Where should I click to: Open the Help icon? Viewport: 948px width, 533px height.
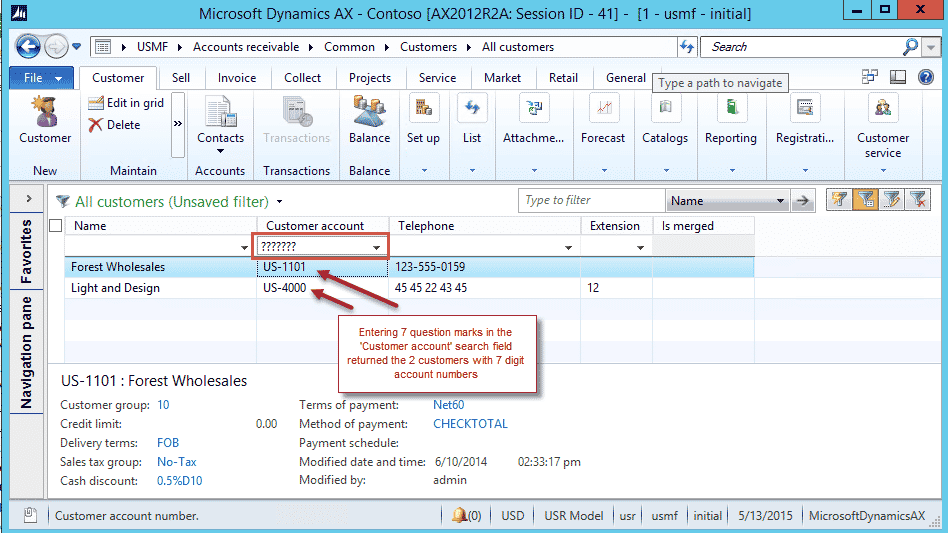click(x=926, y=77)
